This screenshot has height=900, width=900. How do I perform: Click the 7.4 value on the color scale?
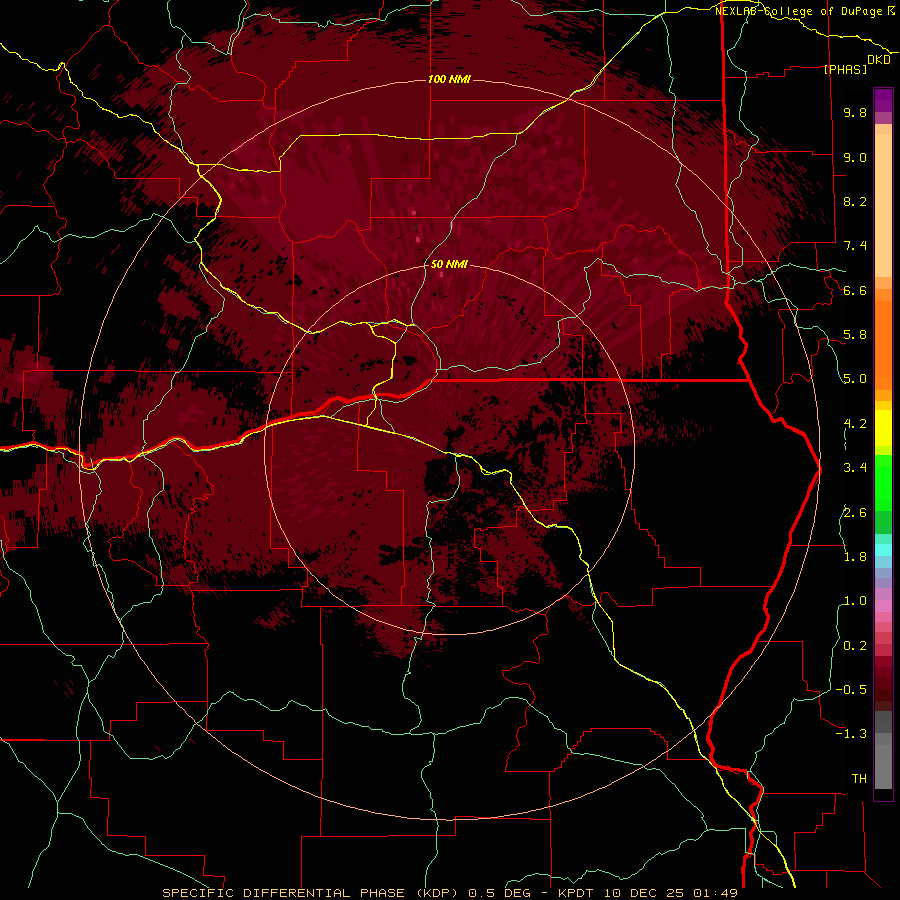click(x=855, y=246)
